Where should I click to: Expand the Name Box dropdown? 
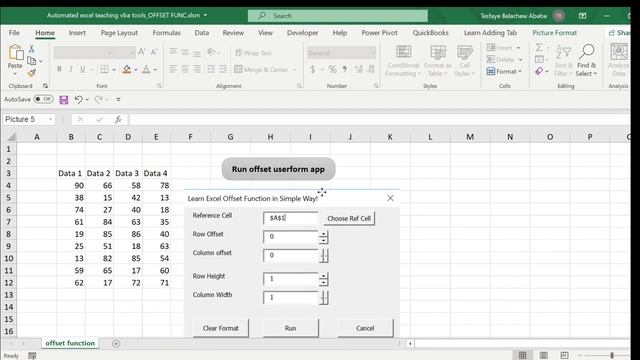[50, 119]
